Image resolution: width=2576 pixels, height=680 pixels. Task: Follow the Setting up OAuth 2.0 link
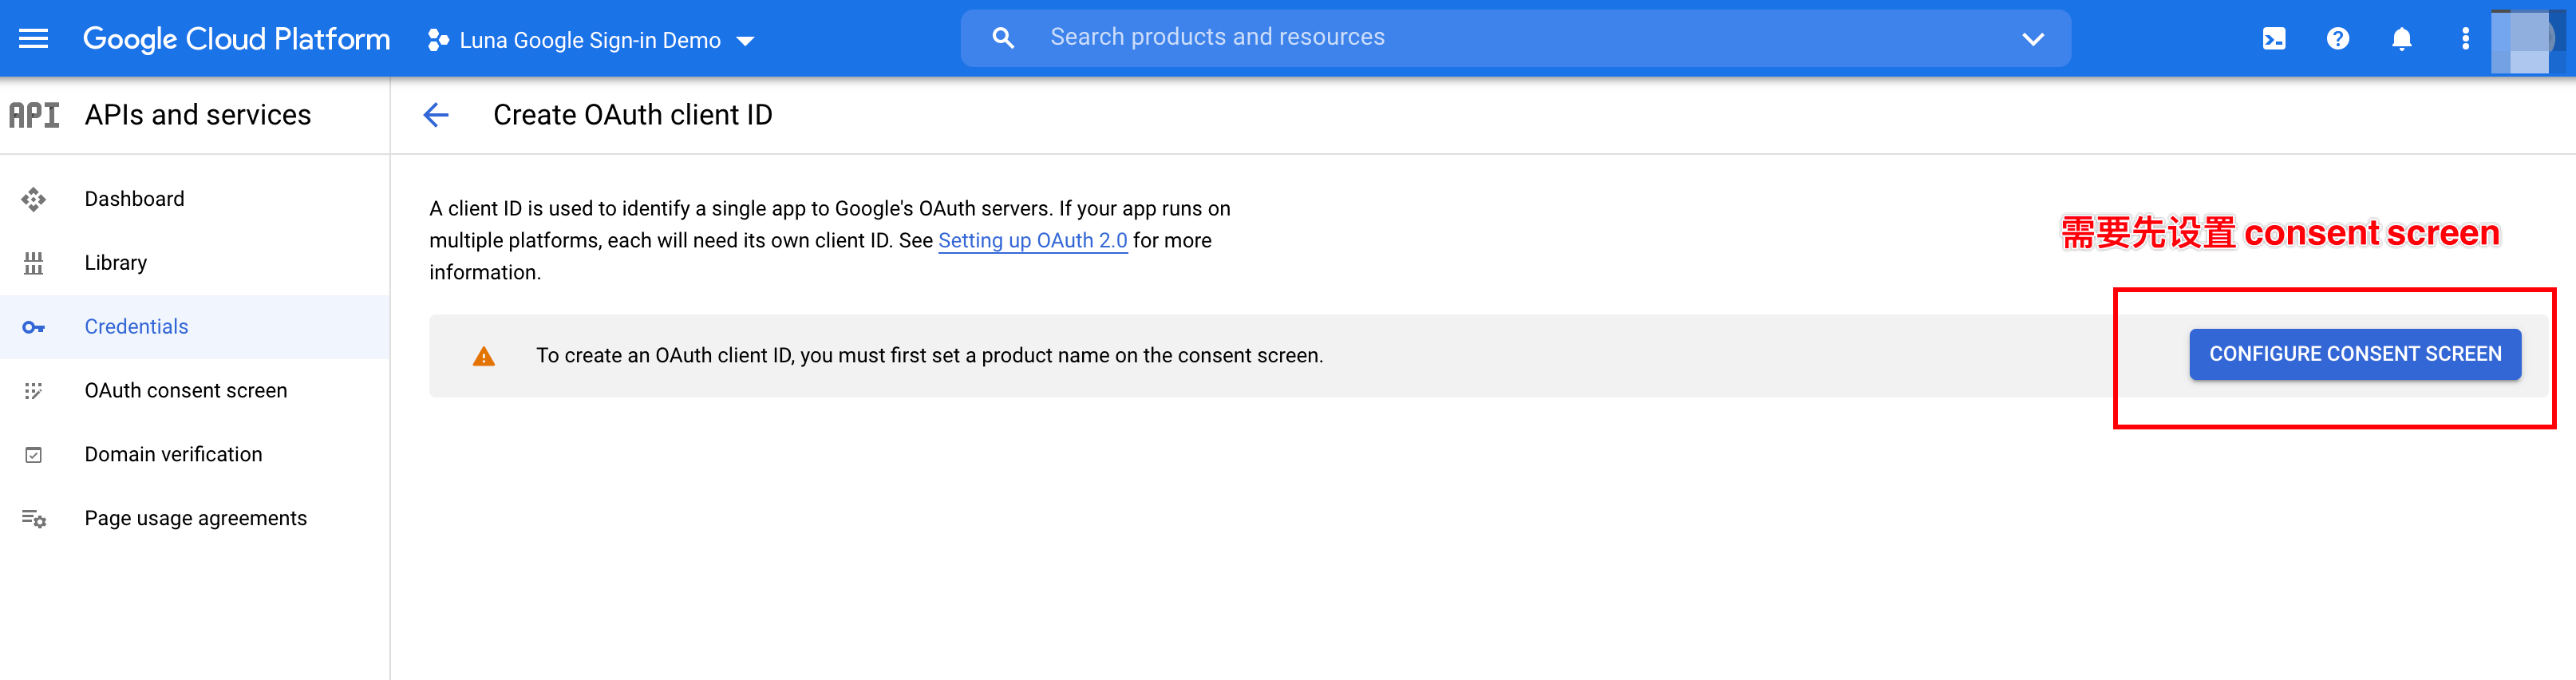[1033, 241]
